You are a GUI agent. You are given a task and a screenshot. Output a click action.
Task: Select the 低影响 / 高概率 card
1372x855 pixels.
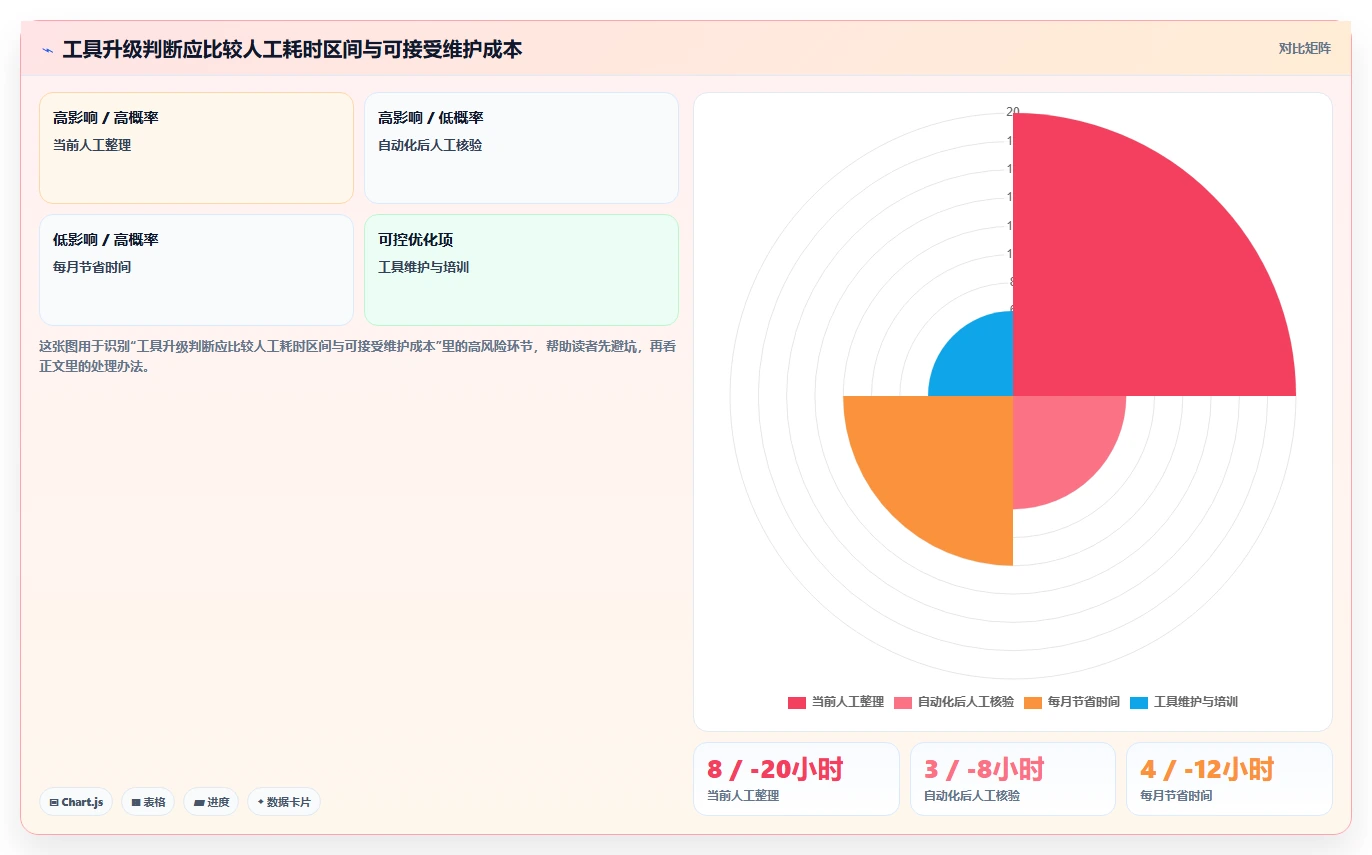click(x=196, y=270)
